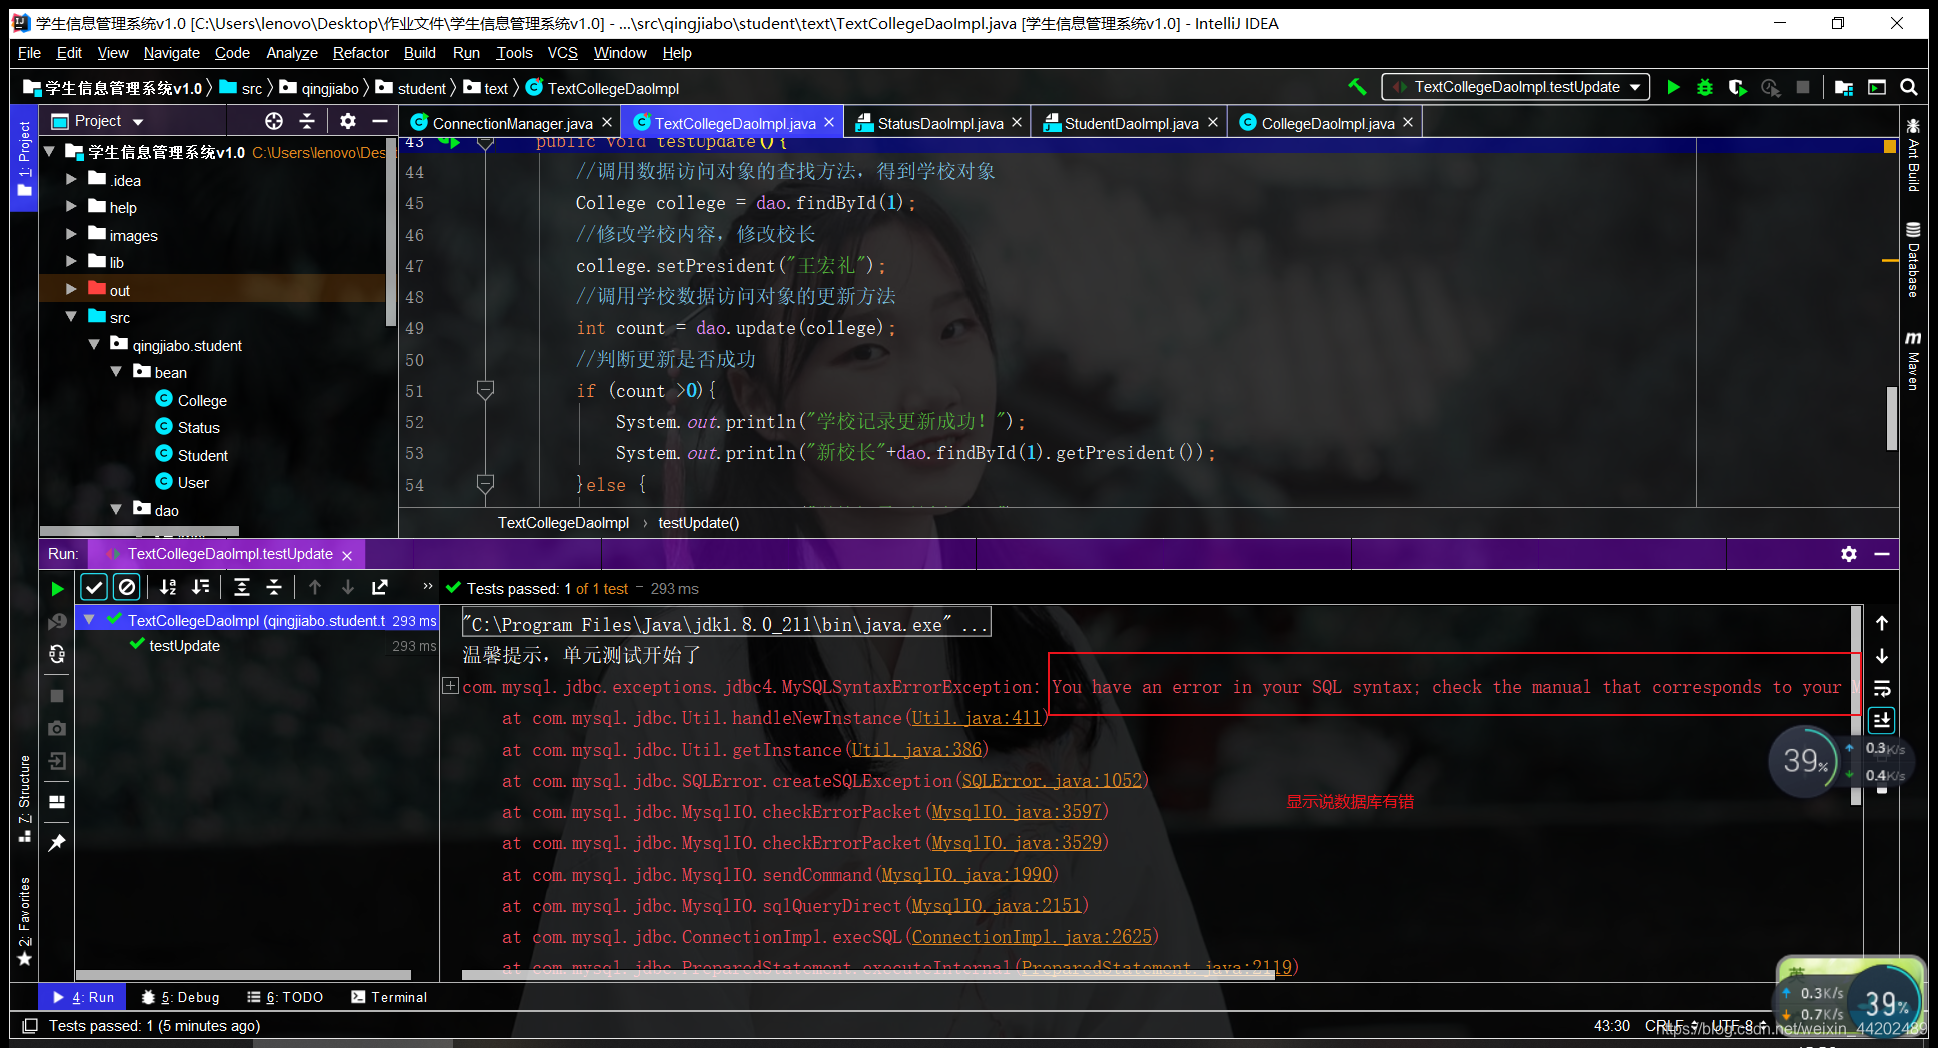This screenshot has width=1938, height=1048.
Task: Collapse all in the Project panel
Action: click(307, 121)
